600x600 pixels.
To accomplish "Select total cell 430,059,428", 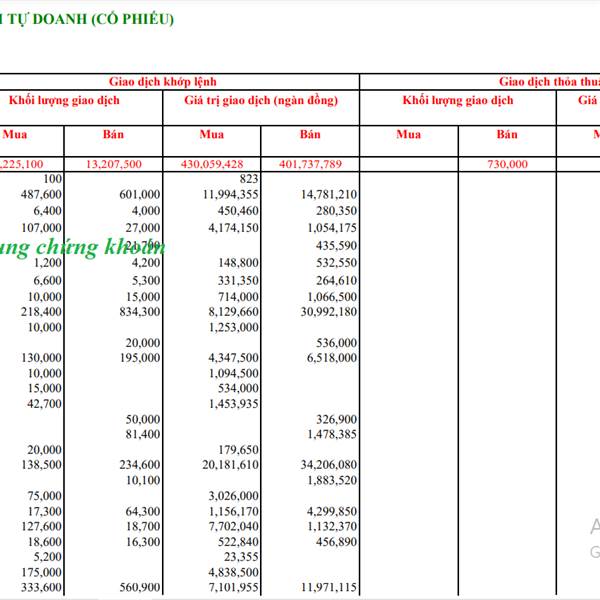I will 212,164.
